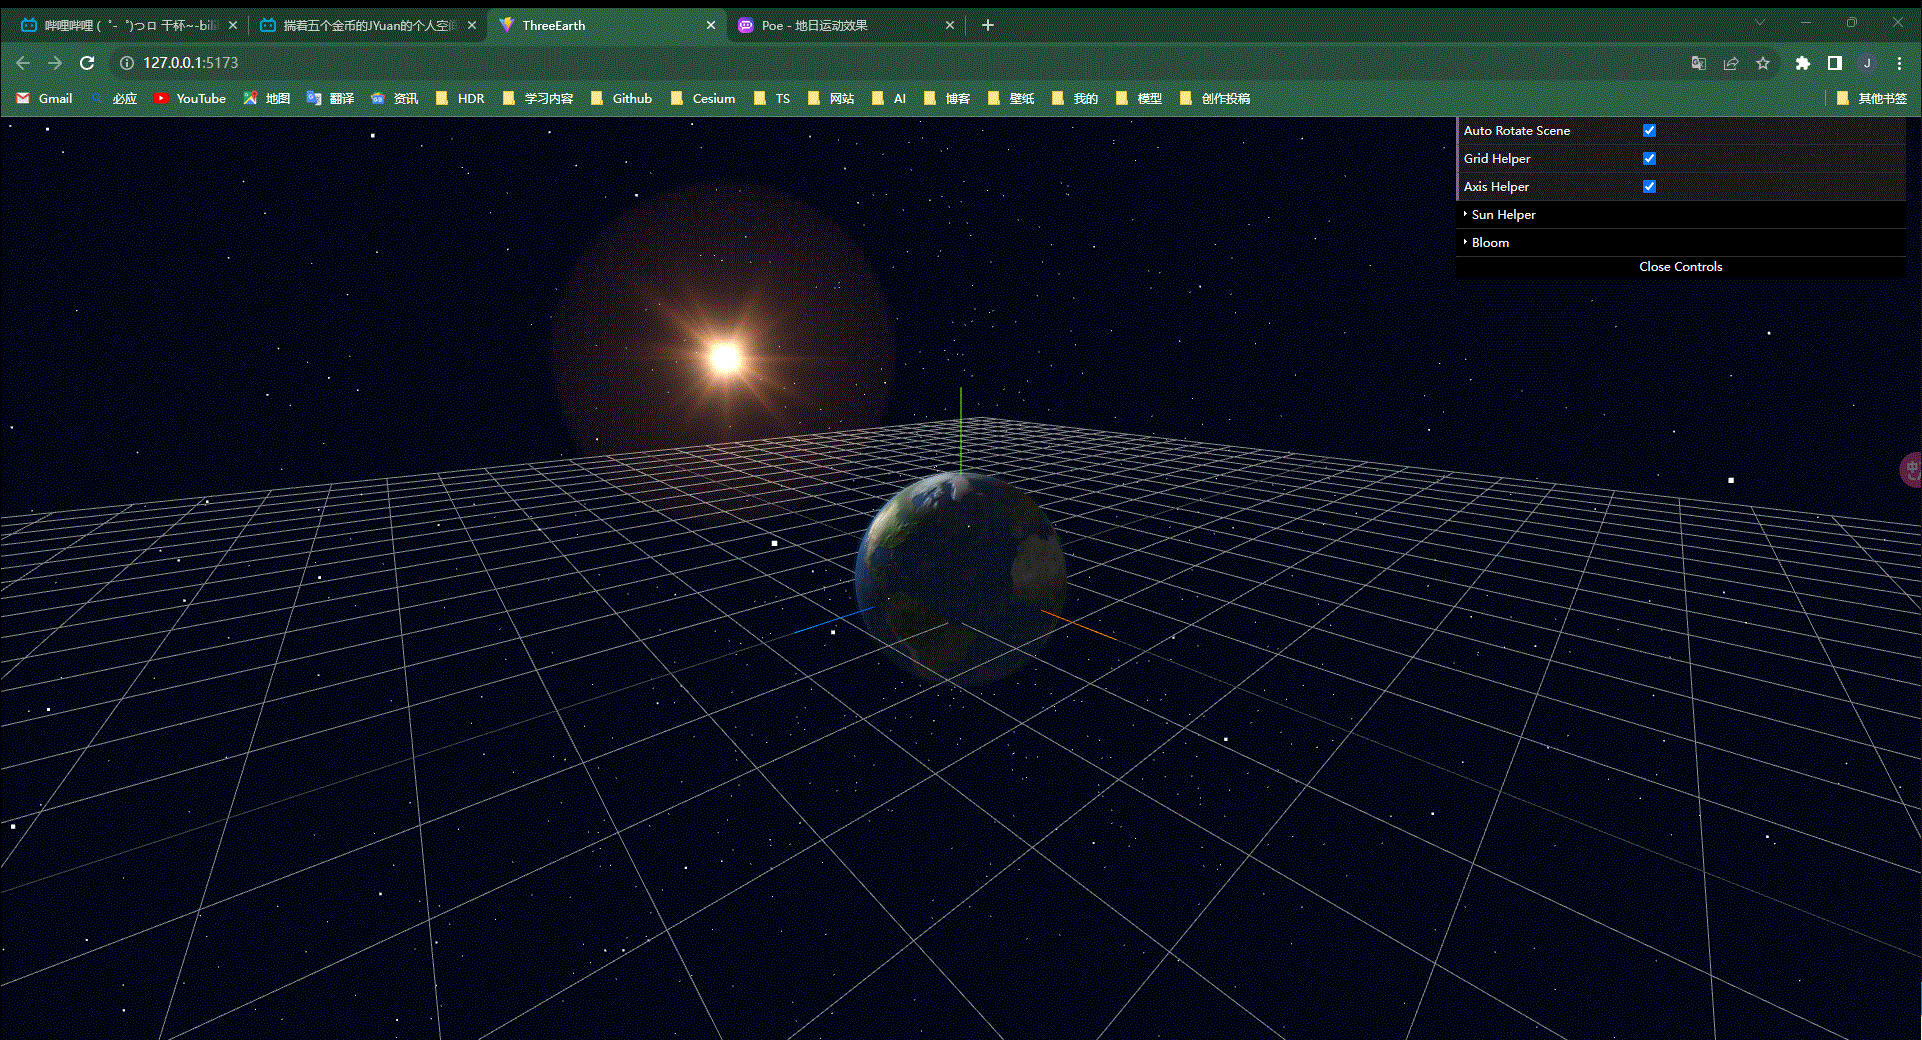1922x1040 pixels.
Task: Open the extensions puzzle icon
Action: [x=1802, y=63]
